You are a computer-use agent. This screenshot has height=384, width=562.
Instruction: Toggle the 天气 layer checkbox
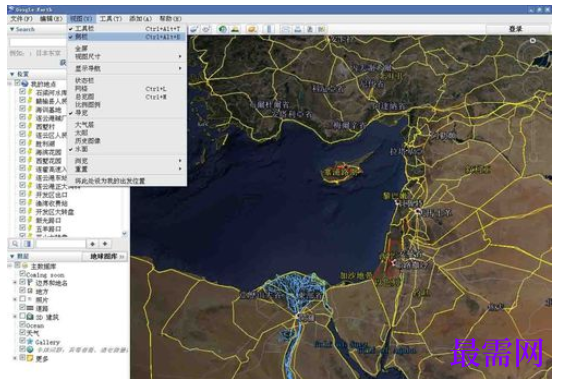click(x=23, y=333)
